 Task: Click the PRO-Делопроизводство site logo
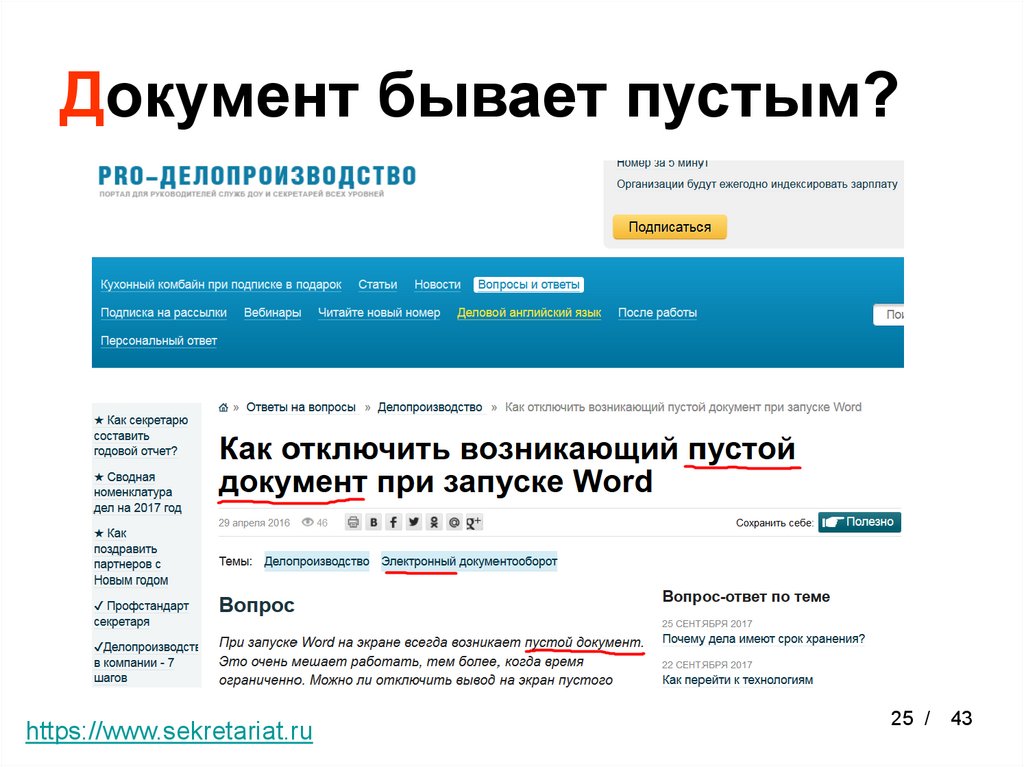(x=257, y=180)
